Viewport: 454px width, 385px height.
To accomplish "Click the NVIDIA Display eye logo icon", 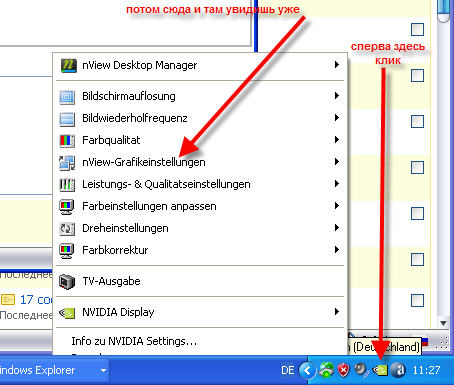I will (67, 313).
